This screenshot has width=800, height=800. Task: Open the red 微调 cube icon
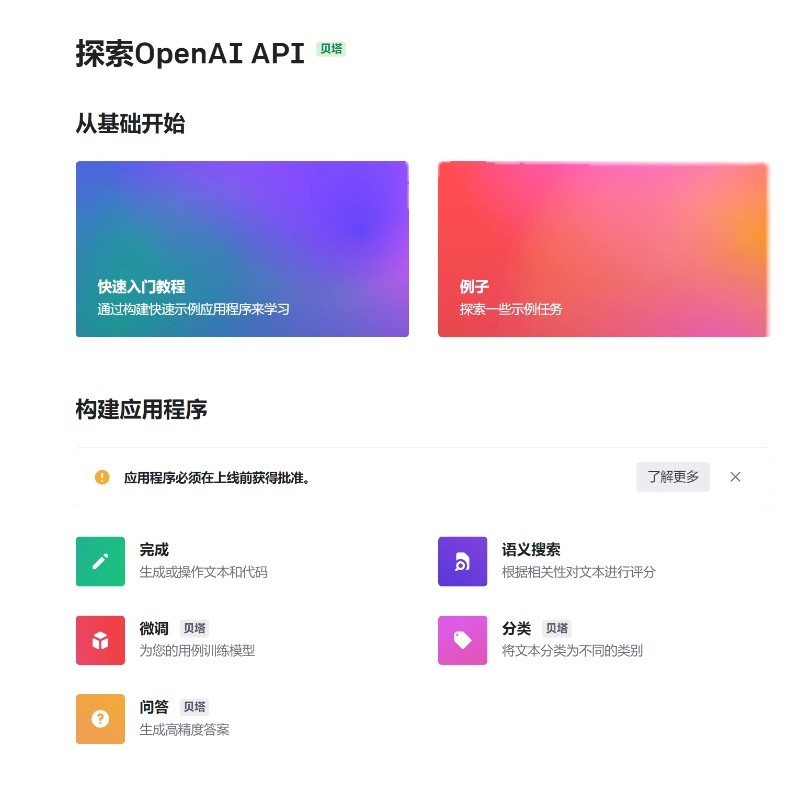coord(100,640)
